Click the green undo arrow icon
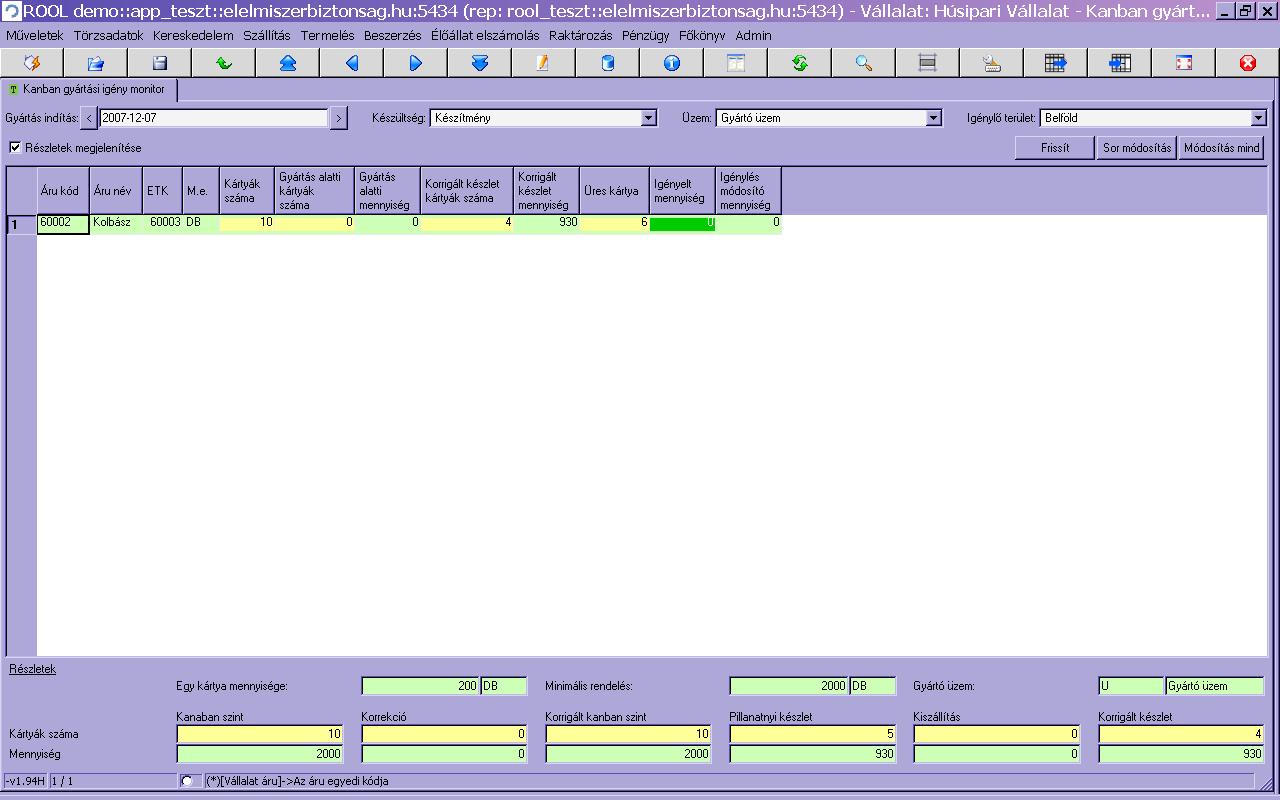The height and width of the screenshot is (800, 1280). coord(224,63)
